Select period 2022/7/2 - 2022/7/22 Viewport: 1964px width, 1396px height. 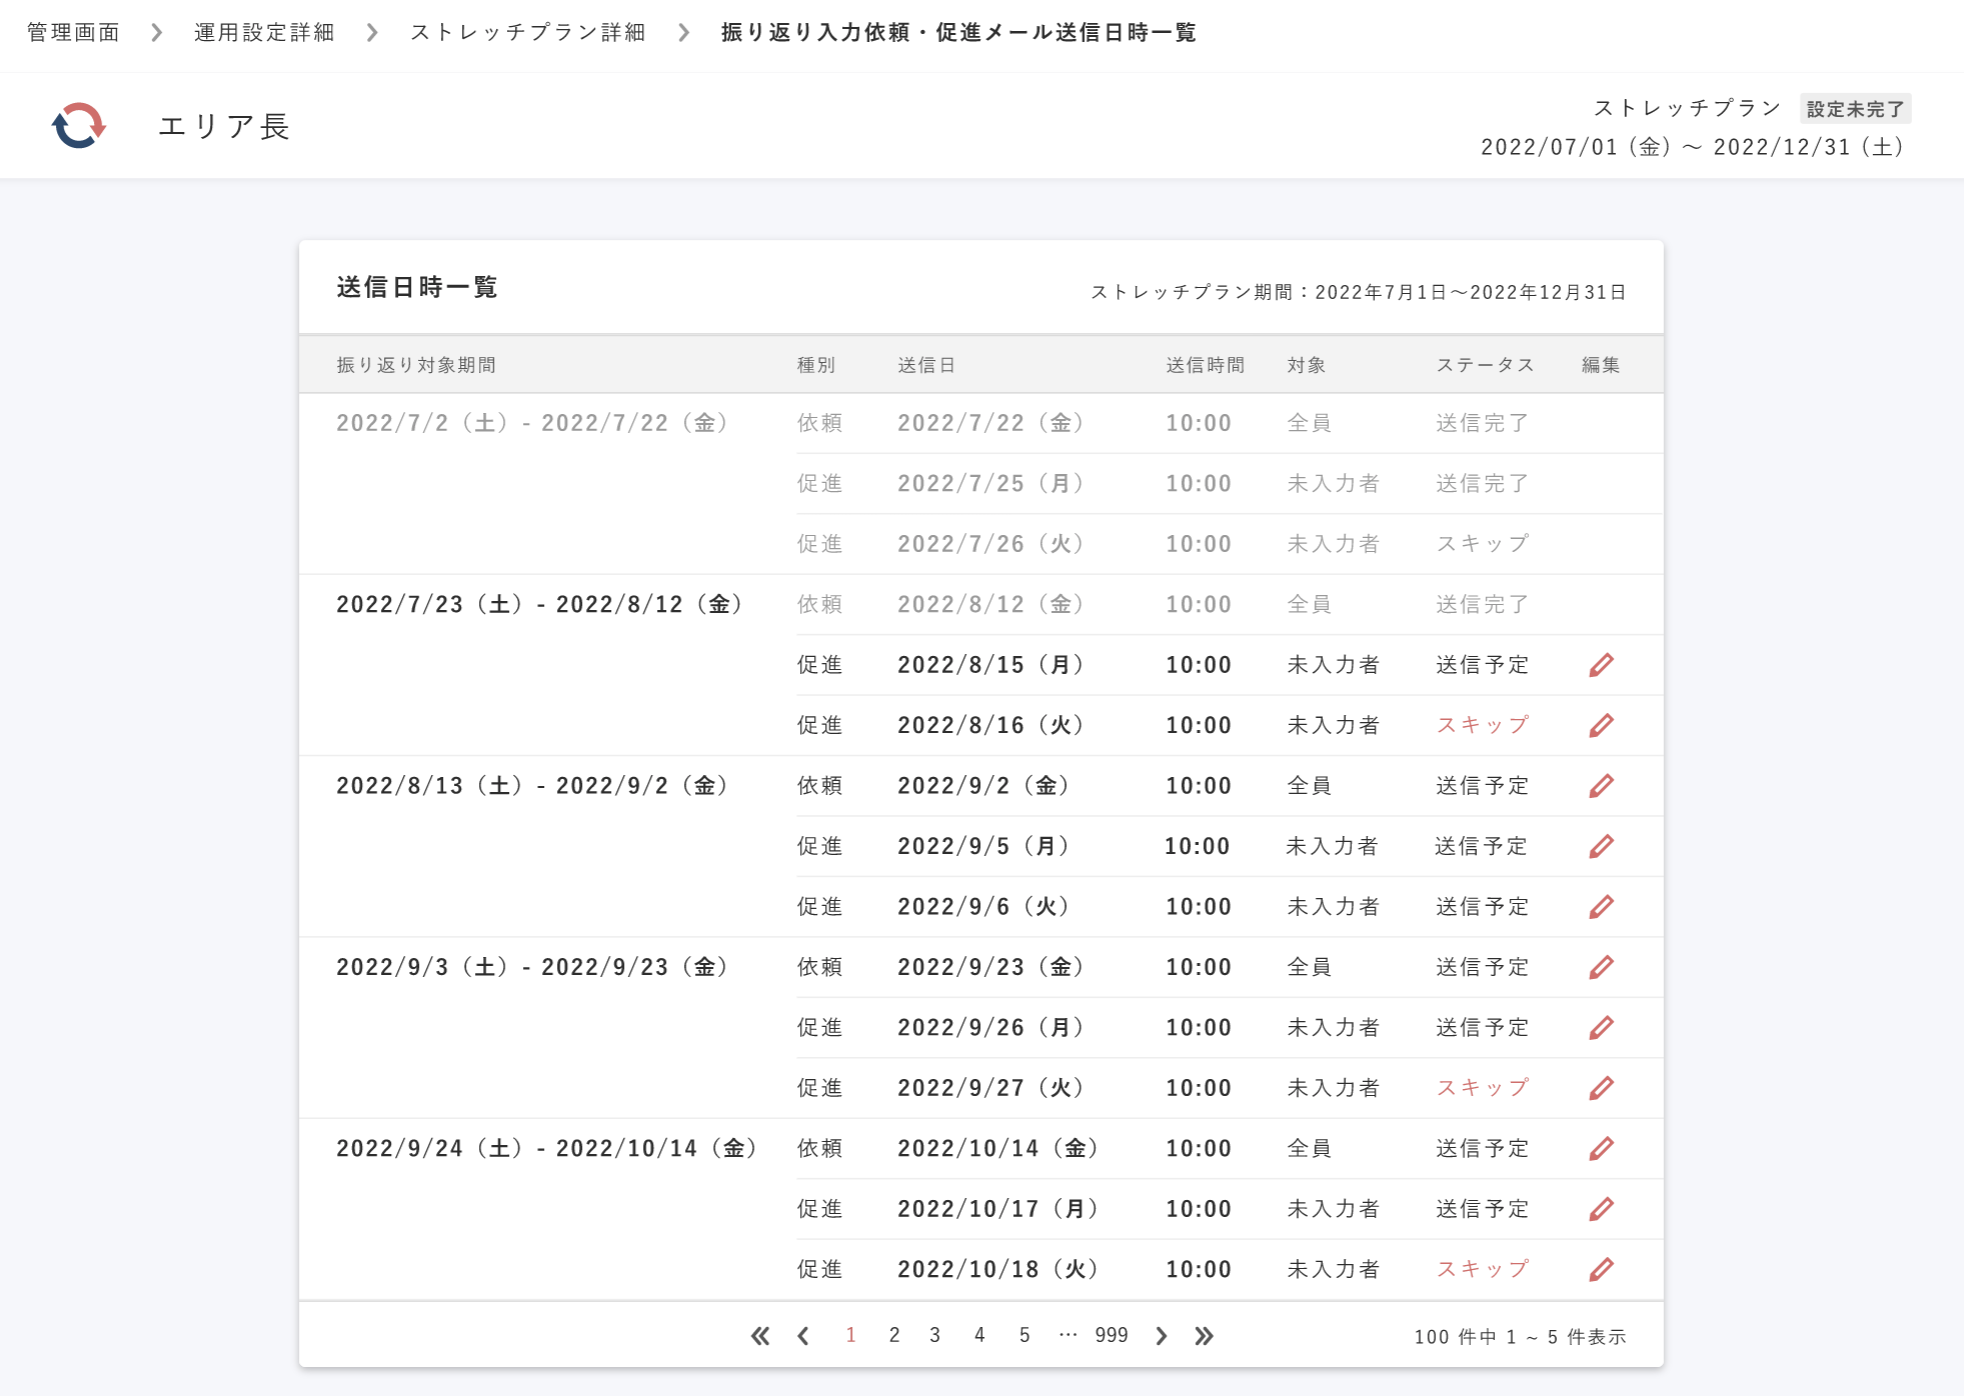pyautogui.click(x=533, y=423)
